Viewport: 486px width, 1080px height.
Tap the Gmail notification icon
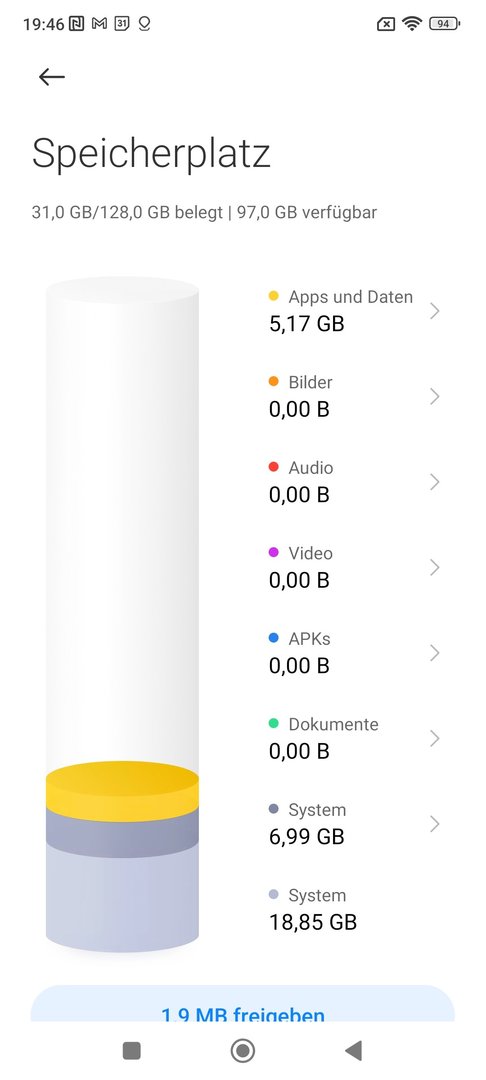pos(99,24)
